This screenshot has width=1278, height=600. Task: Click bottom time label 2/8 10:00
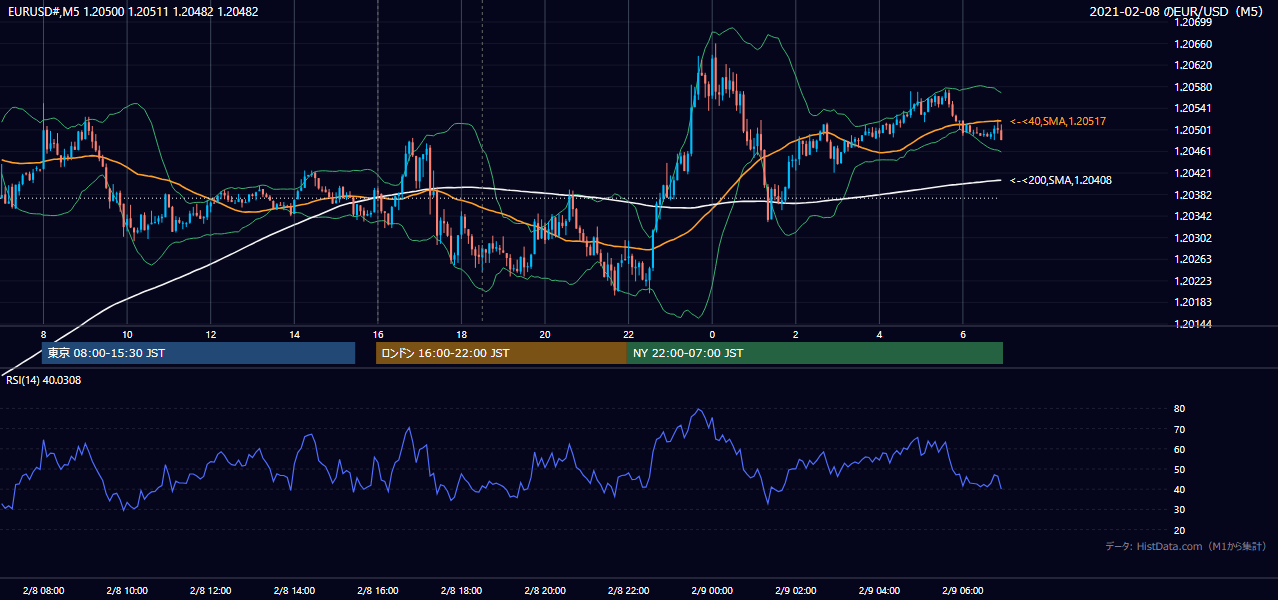[127, 591]
